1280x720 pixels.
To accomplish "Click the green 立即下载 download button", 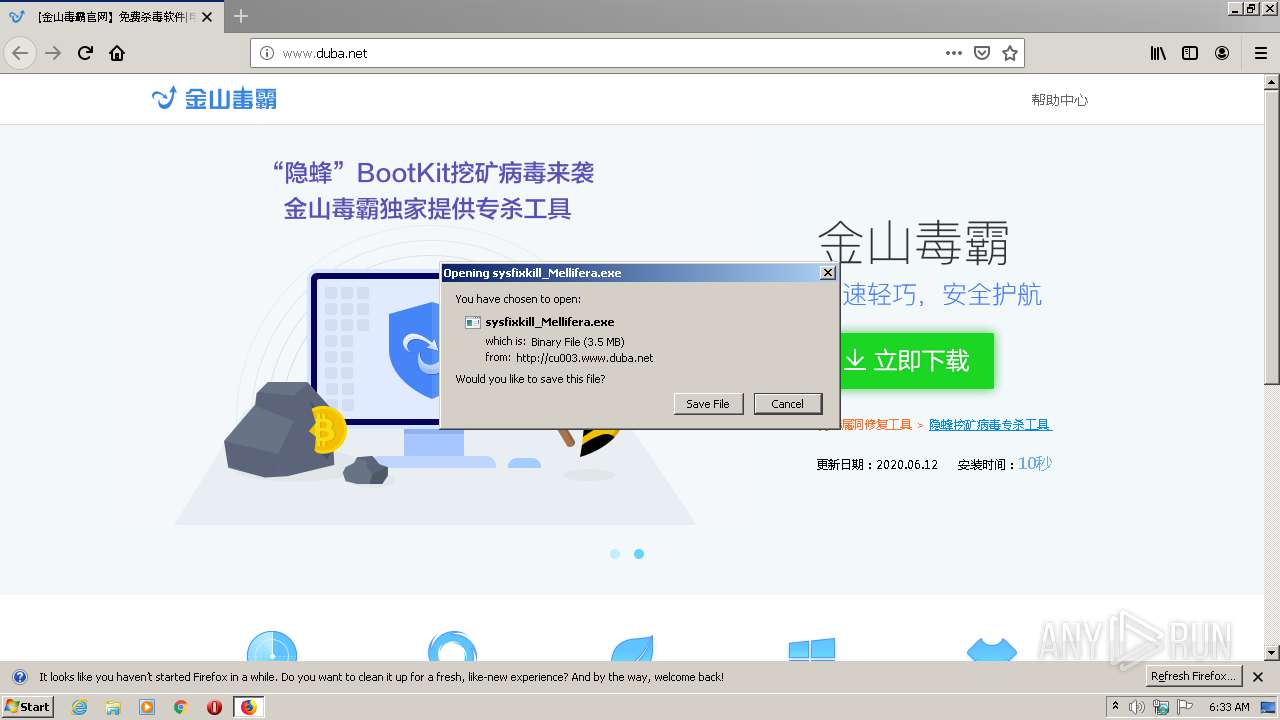I will [916, 361].
